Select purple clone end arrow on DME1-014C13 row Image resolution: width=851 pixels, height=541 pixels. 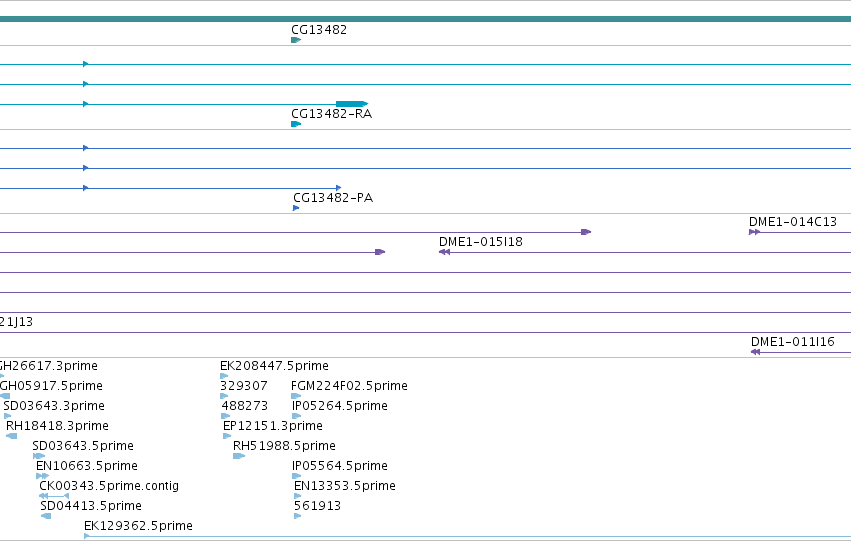pyautogui.click(x=586, y=232)
